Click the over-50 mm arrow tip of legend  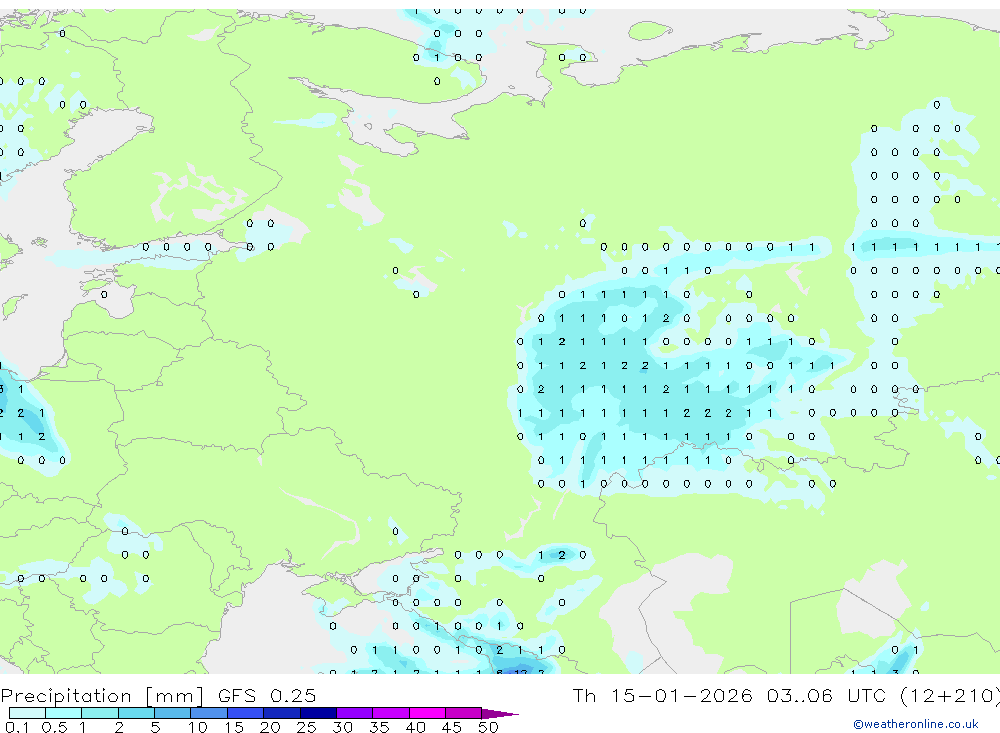pos(500,714)
